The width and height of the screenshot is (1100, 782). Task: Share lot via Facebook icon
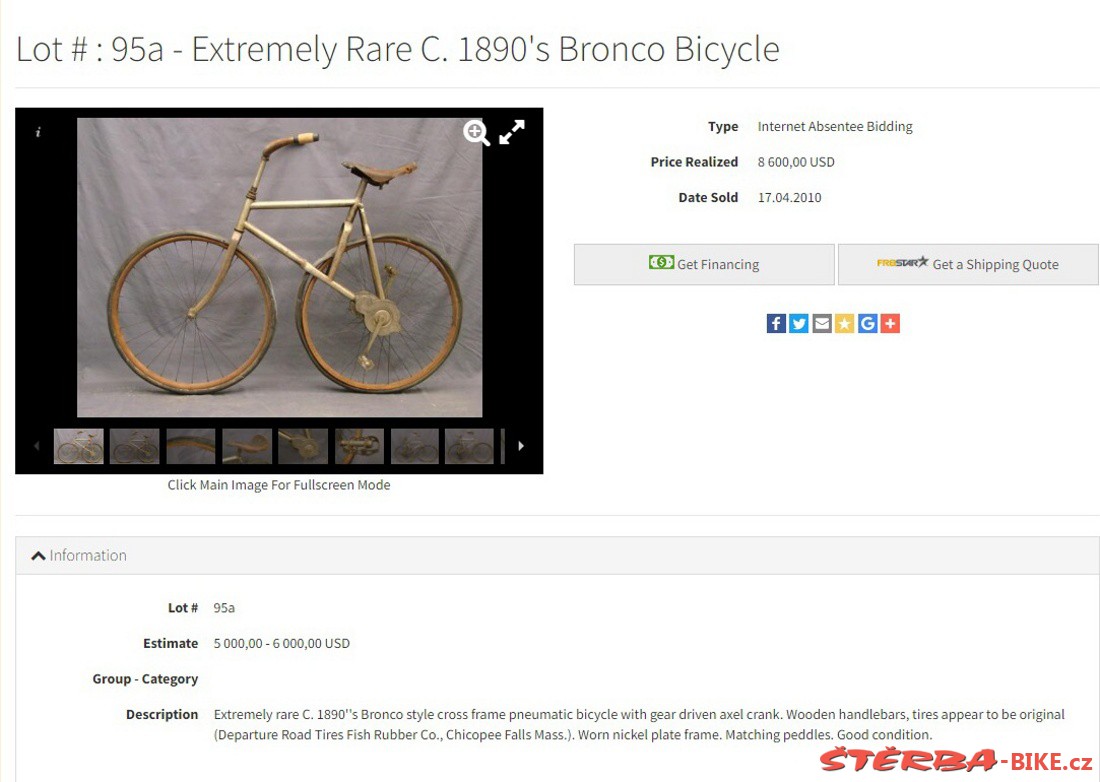(x=776, y=323)
